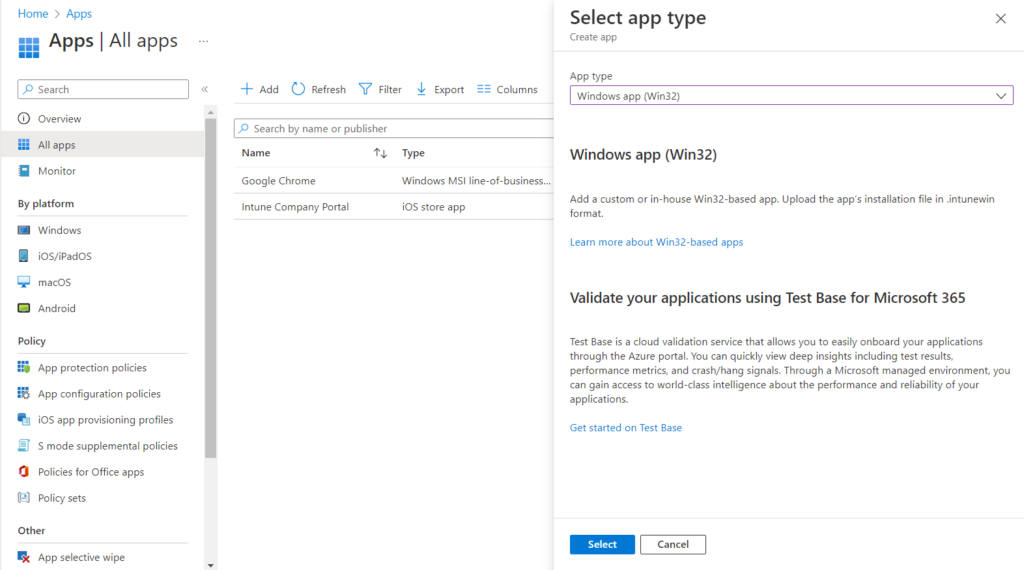Click the Apps grid icon beside page title
Screen dimensions: 1024x570
point(28,47)
